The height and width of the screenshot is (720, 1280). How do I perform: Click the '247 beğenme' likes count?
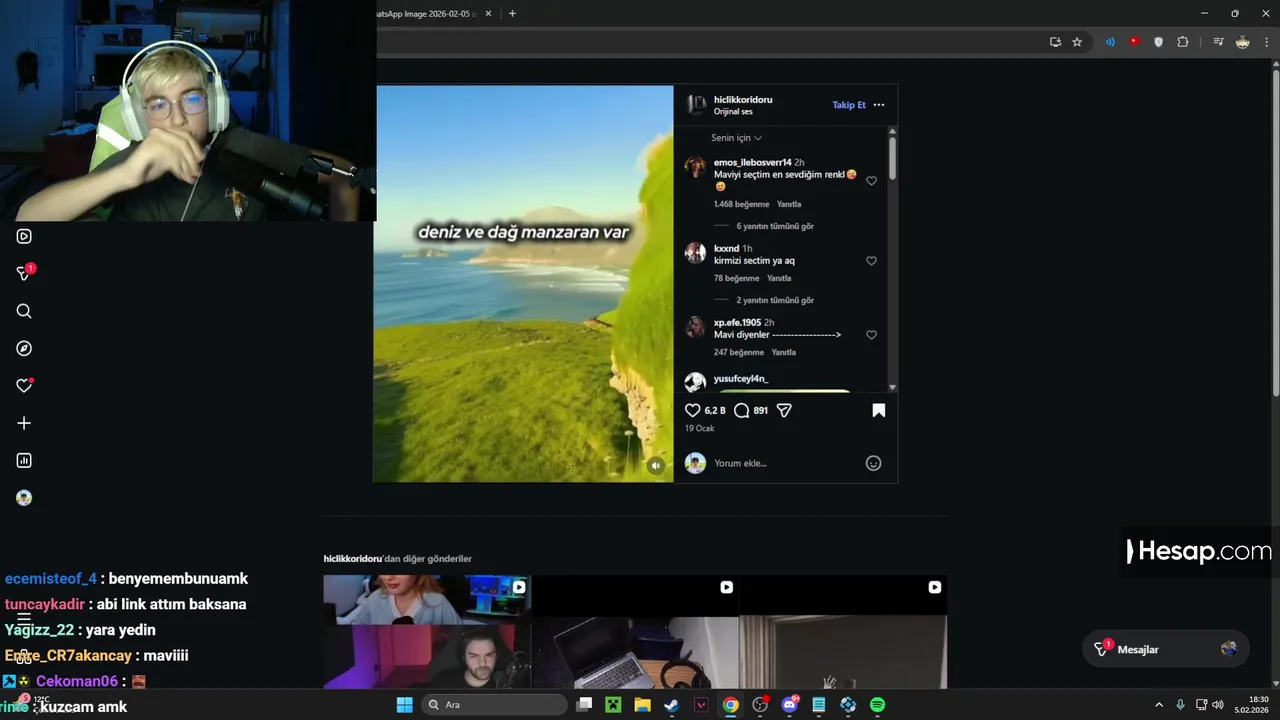tap(738, 352)
